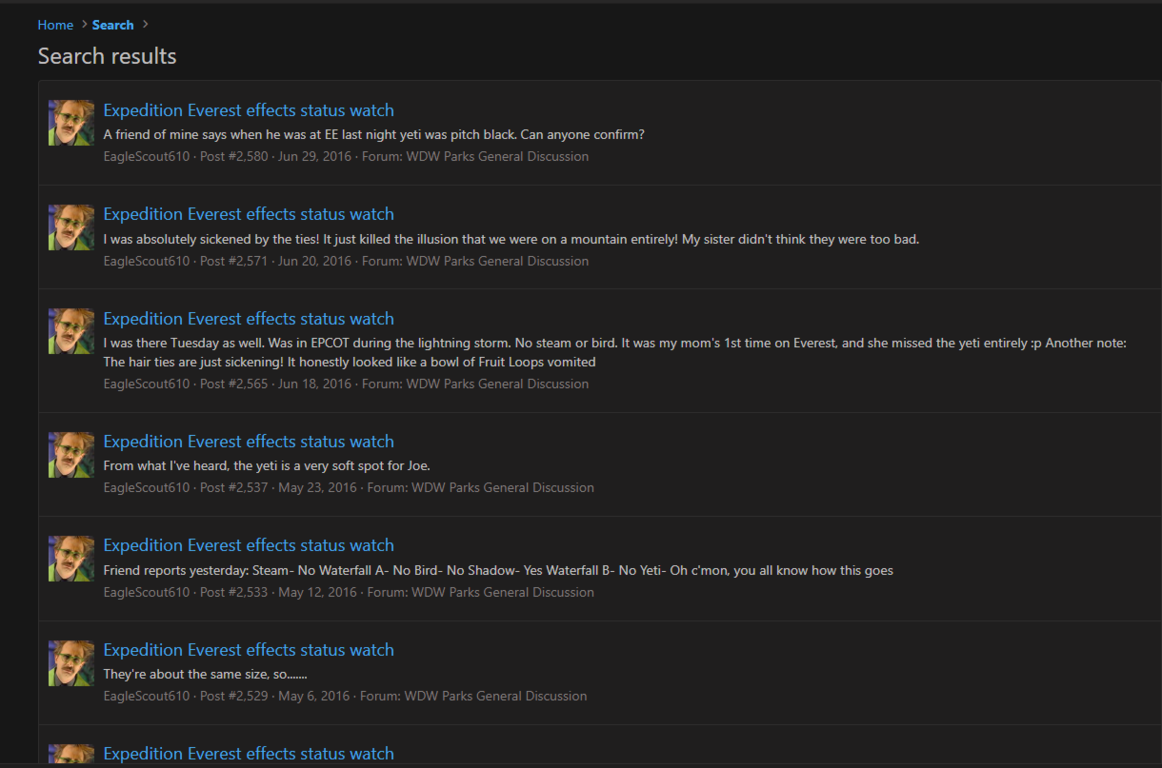Click avatar beside May 23, 2016 post
The height and width of the screenshot is (768, 1162).
[x=71, y=455]
